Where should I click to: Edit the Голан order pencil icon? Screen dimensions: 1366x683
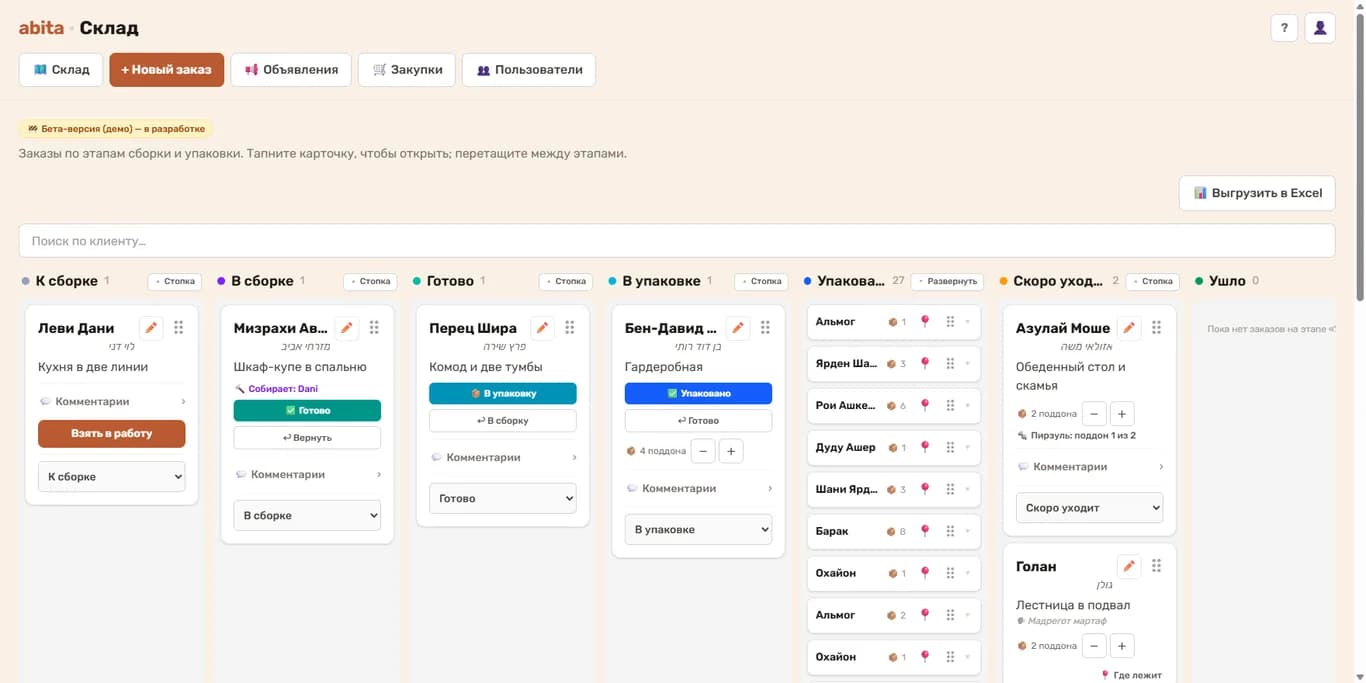pos(1129,566)
